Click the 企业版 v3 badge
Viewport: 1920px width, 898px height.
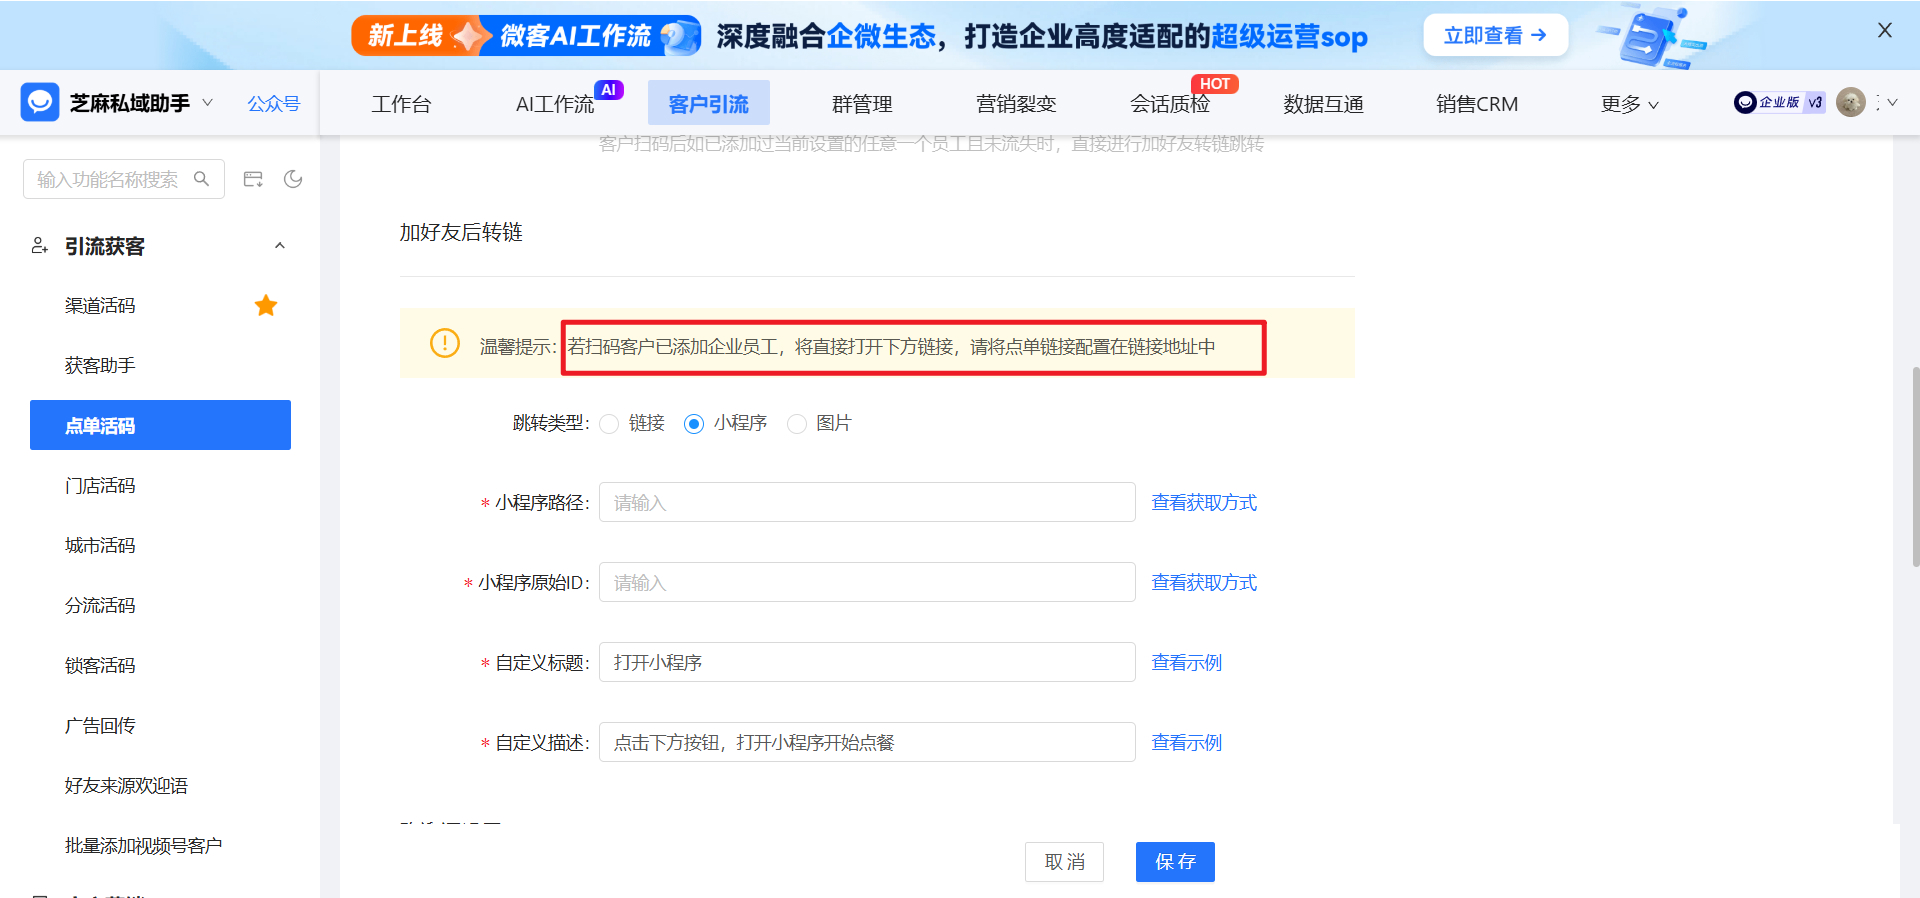click(x=1779, y=102)
